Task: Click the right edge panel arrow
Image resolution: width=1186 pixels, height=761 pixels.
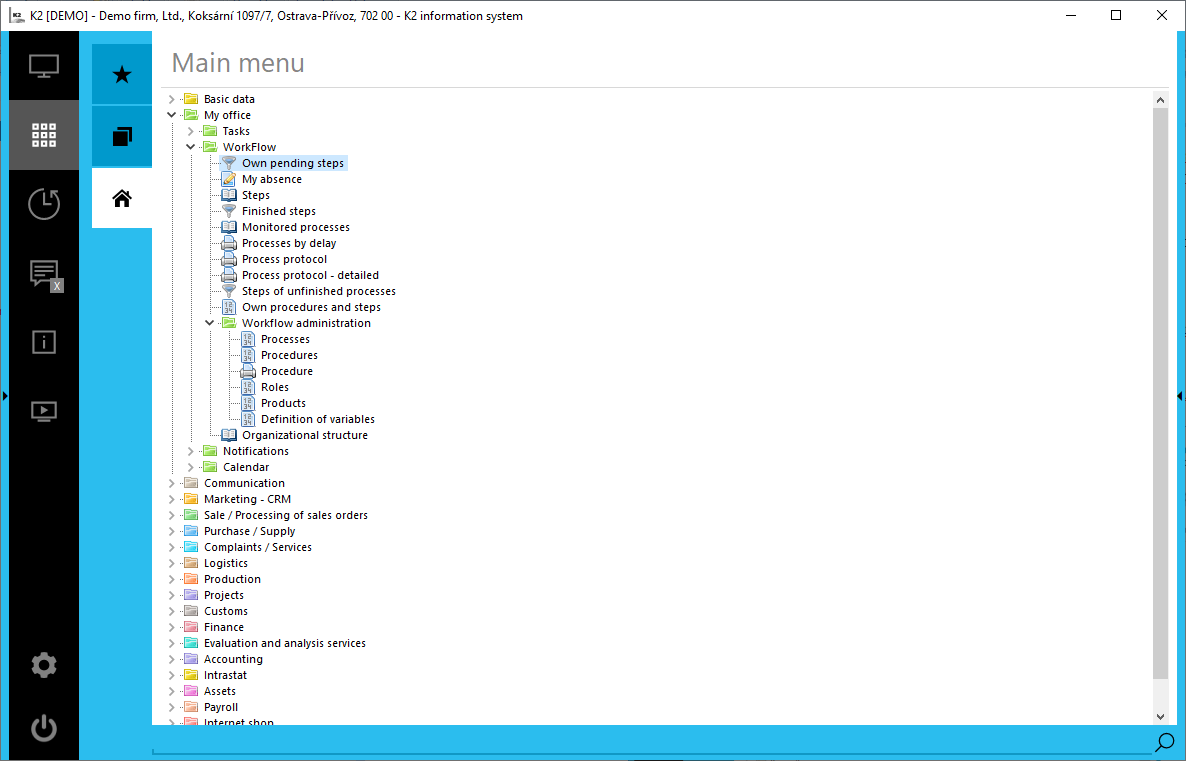Action: coord(1180,396)
